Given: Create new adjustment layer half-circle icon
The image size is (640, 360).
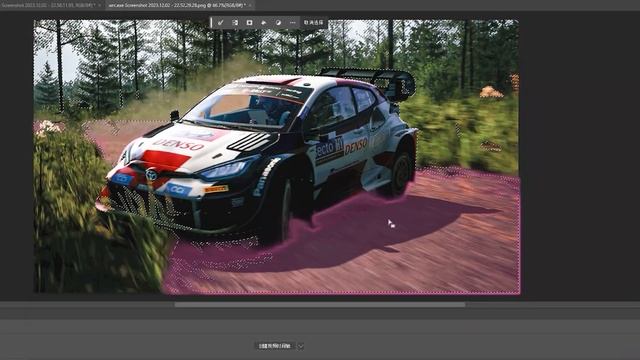Looking at the screenshot, I should click(x=278, y=22).
